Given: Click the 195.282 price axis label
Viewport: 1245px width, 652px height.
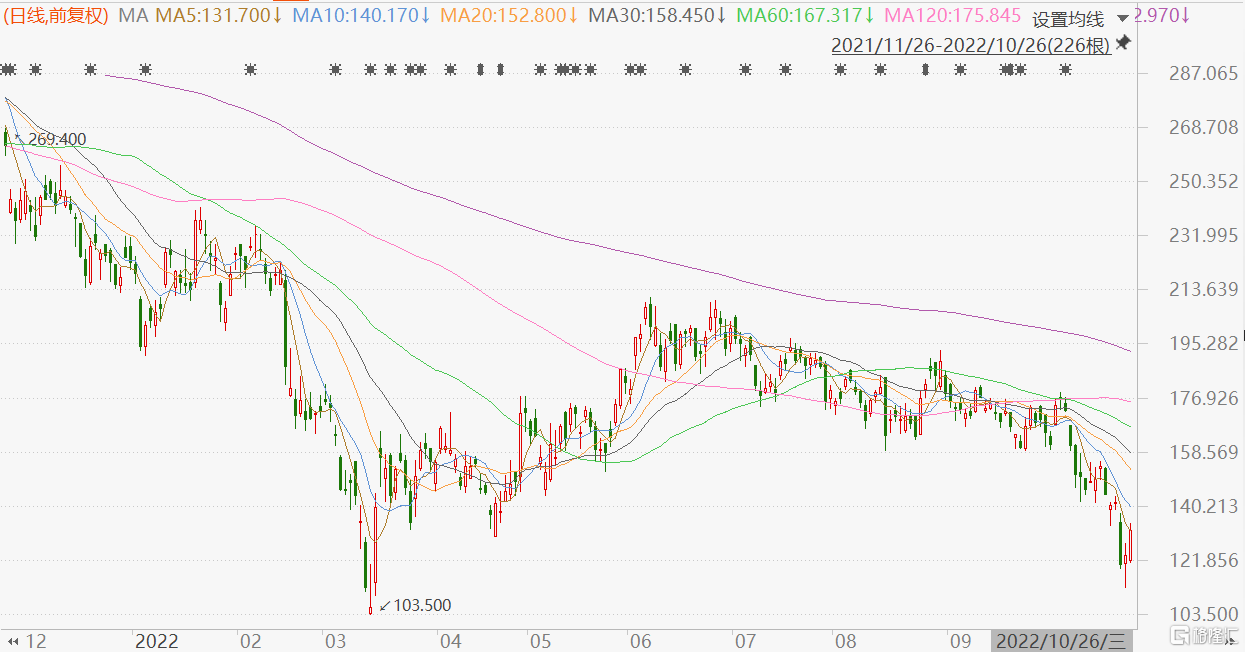Looking at the screenshot, I should pyautogui.click(x=1187, y=343).
